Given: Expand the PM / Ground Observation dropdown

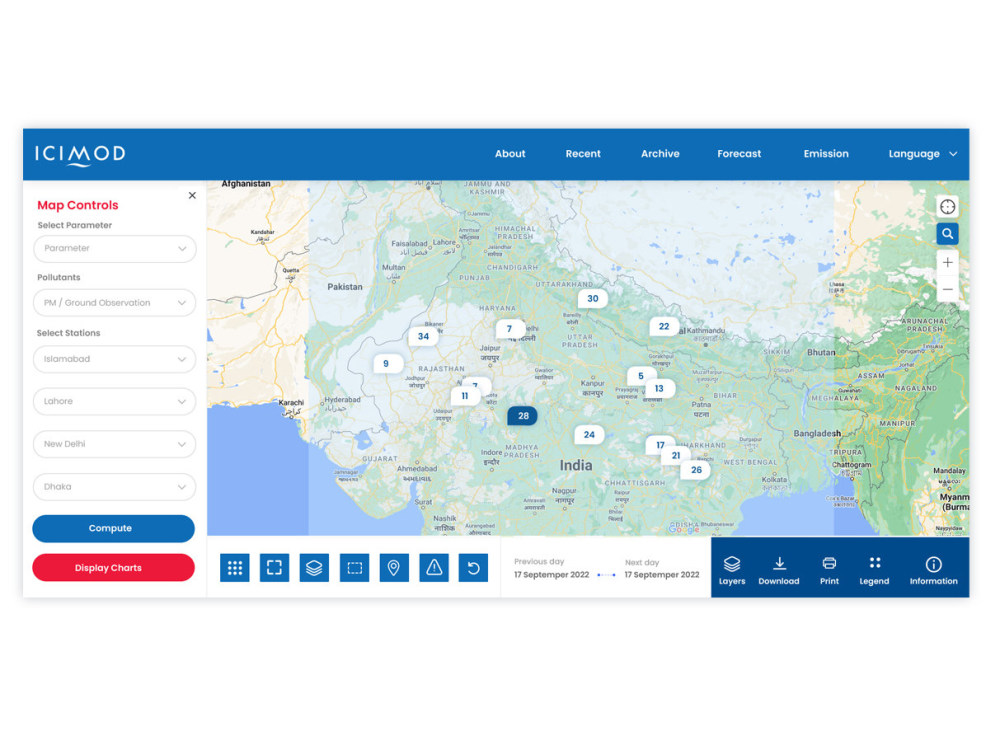Looking at the screenshot, I should [115, 303].
